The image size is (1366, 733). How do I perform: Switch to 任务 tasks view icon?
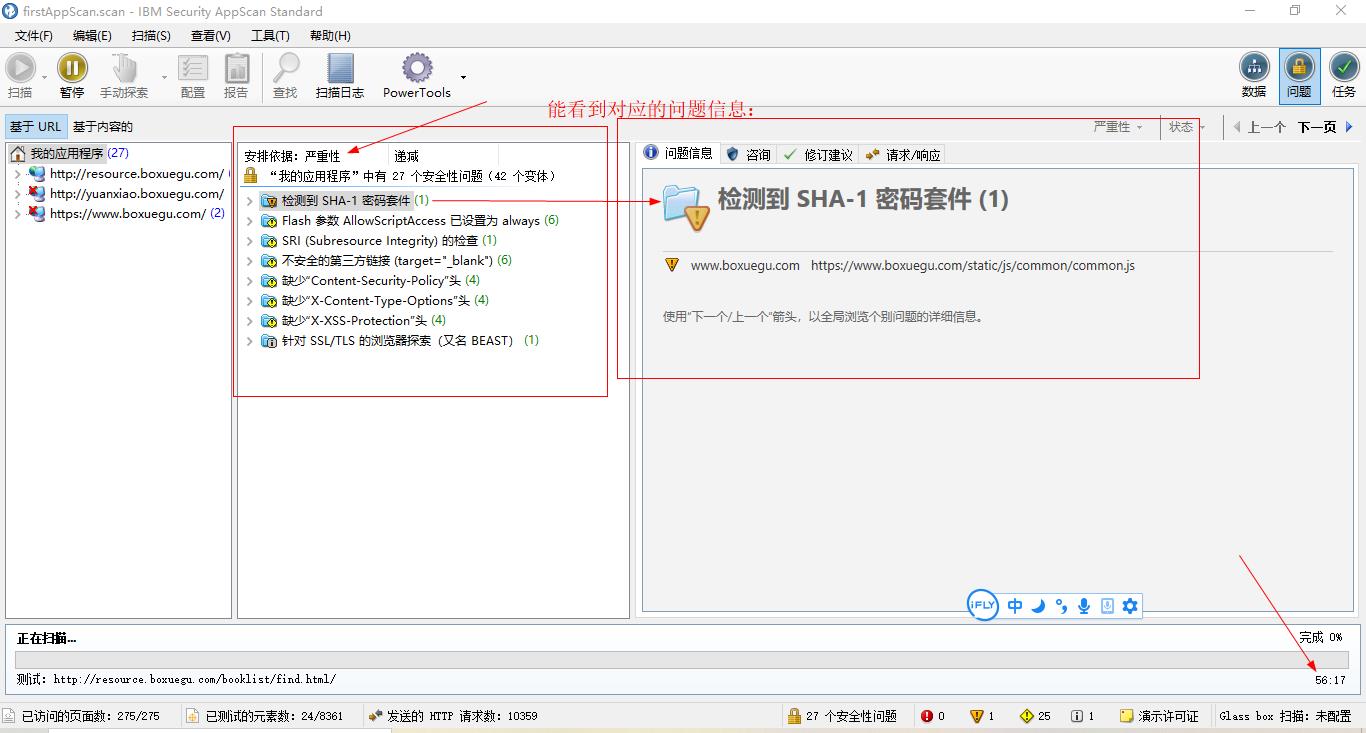click(1344, 68)
